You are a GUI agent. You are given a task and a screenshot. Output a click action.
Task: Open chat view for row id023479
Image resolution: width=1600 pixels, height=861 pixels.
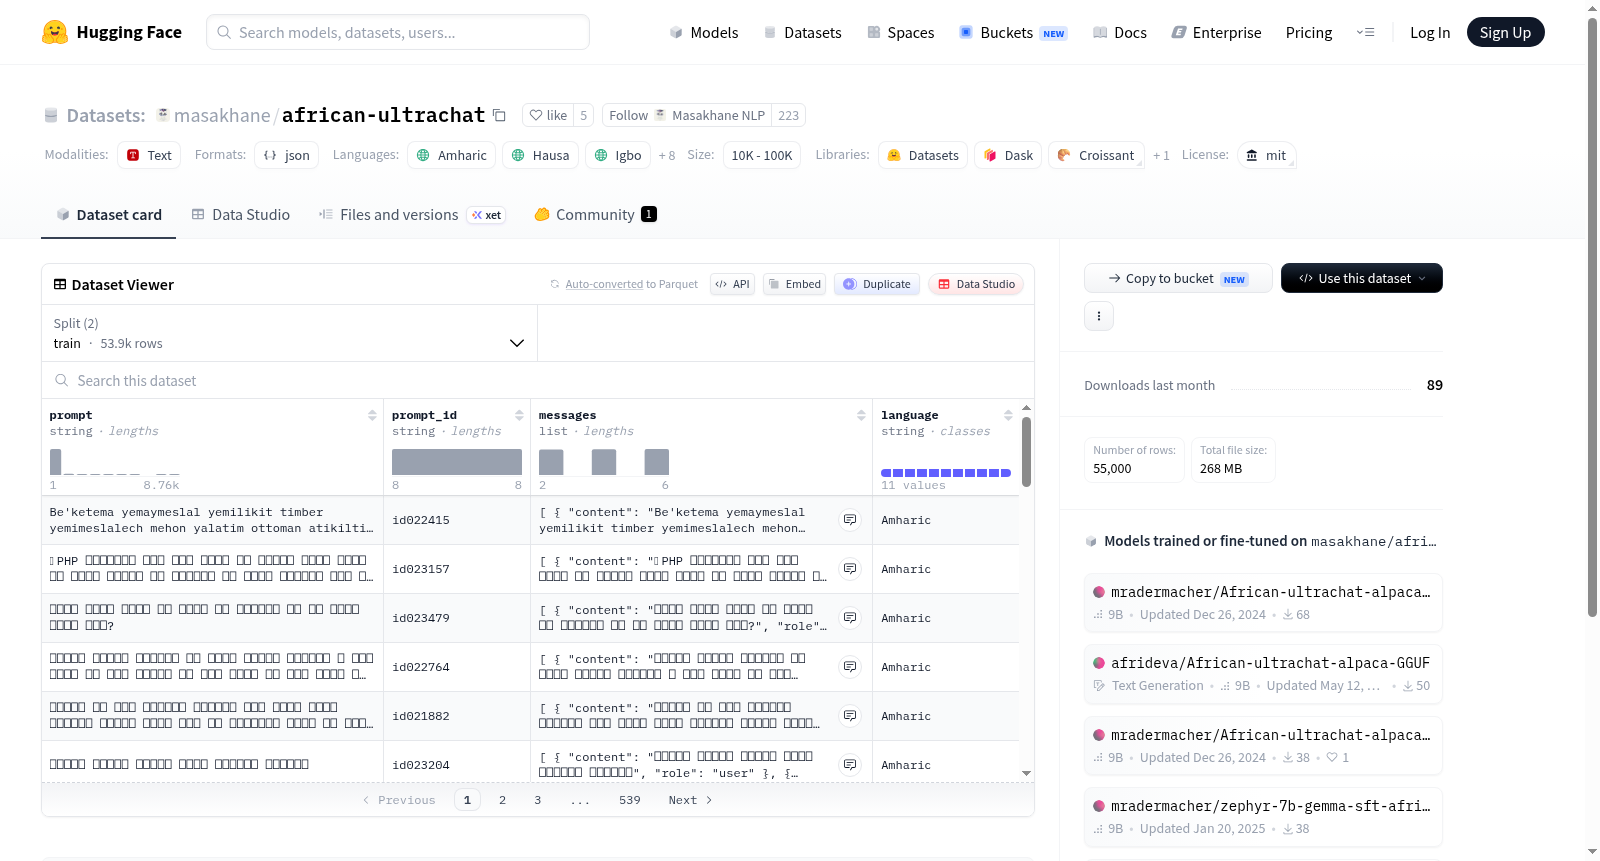850,618
